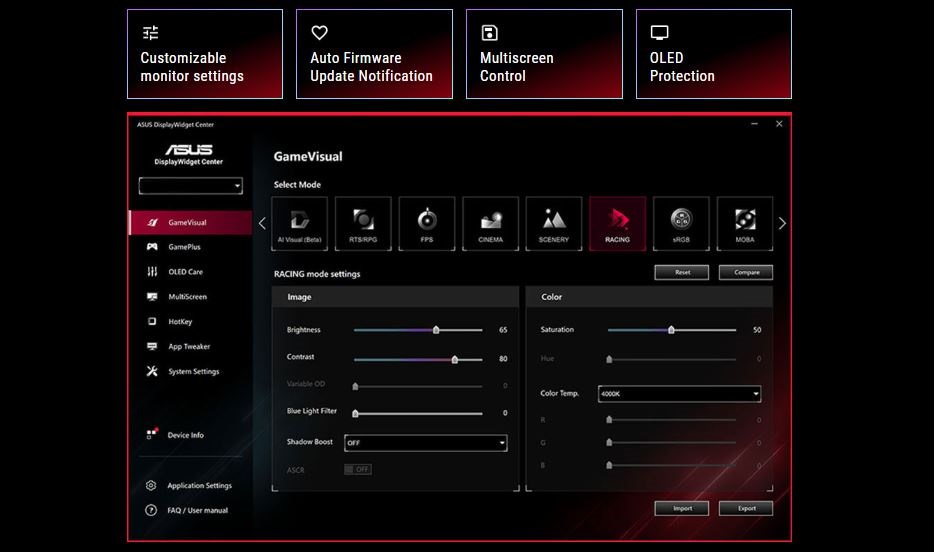
Task: Choose the MOBA mode icon
Action: (745, 222)
